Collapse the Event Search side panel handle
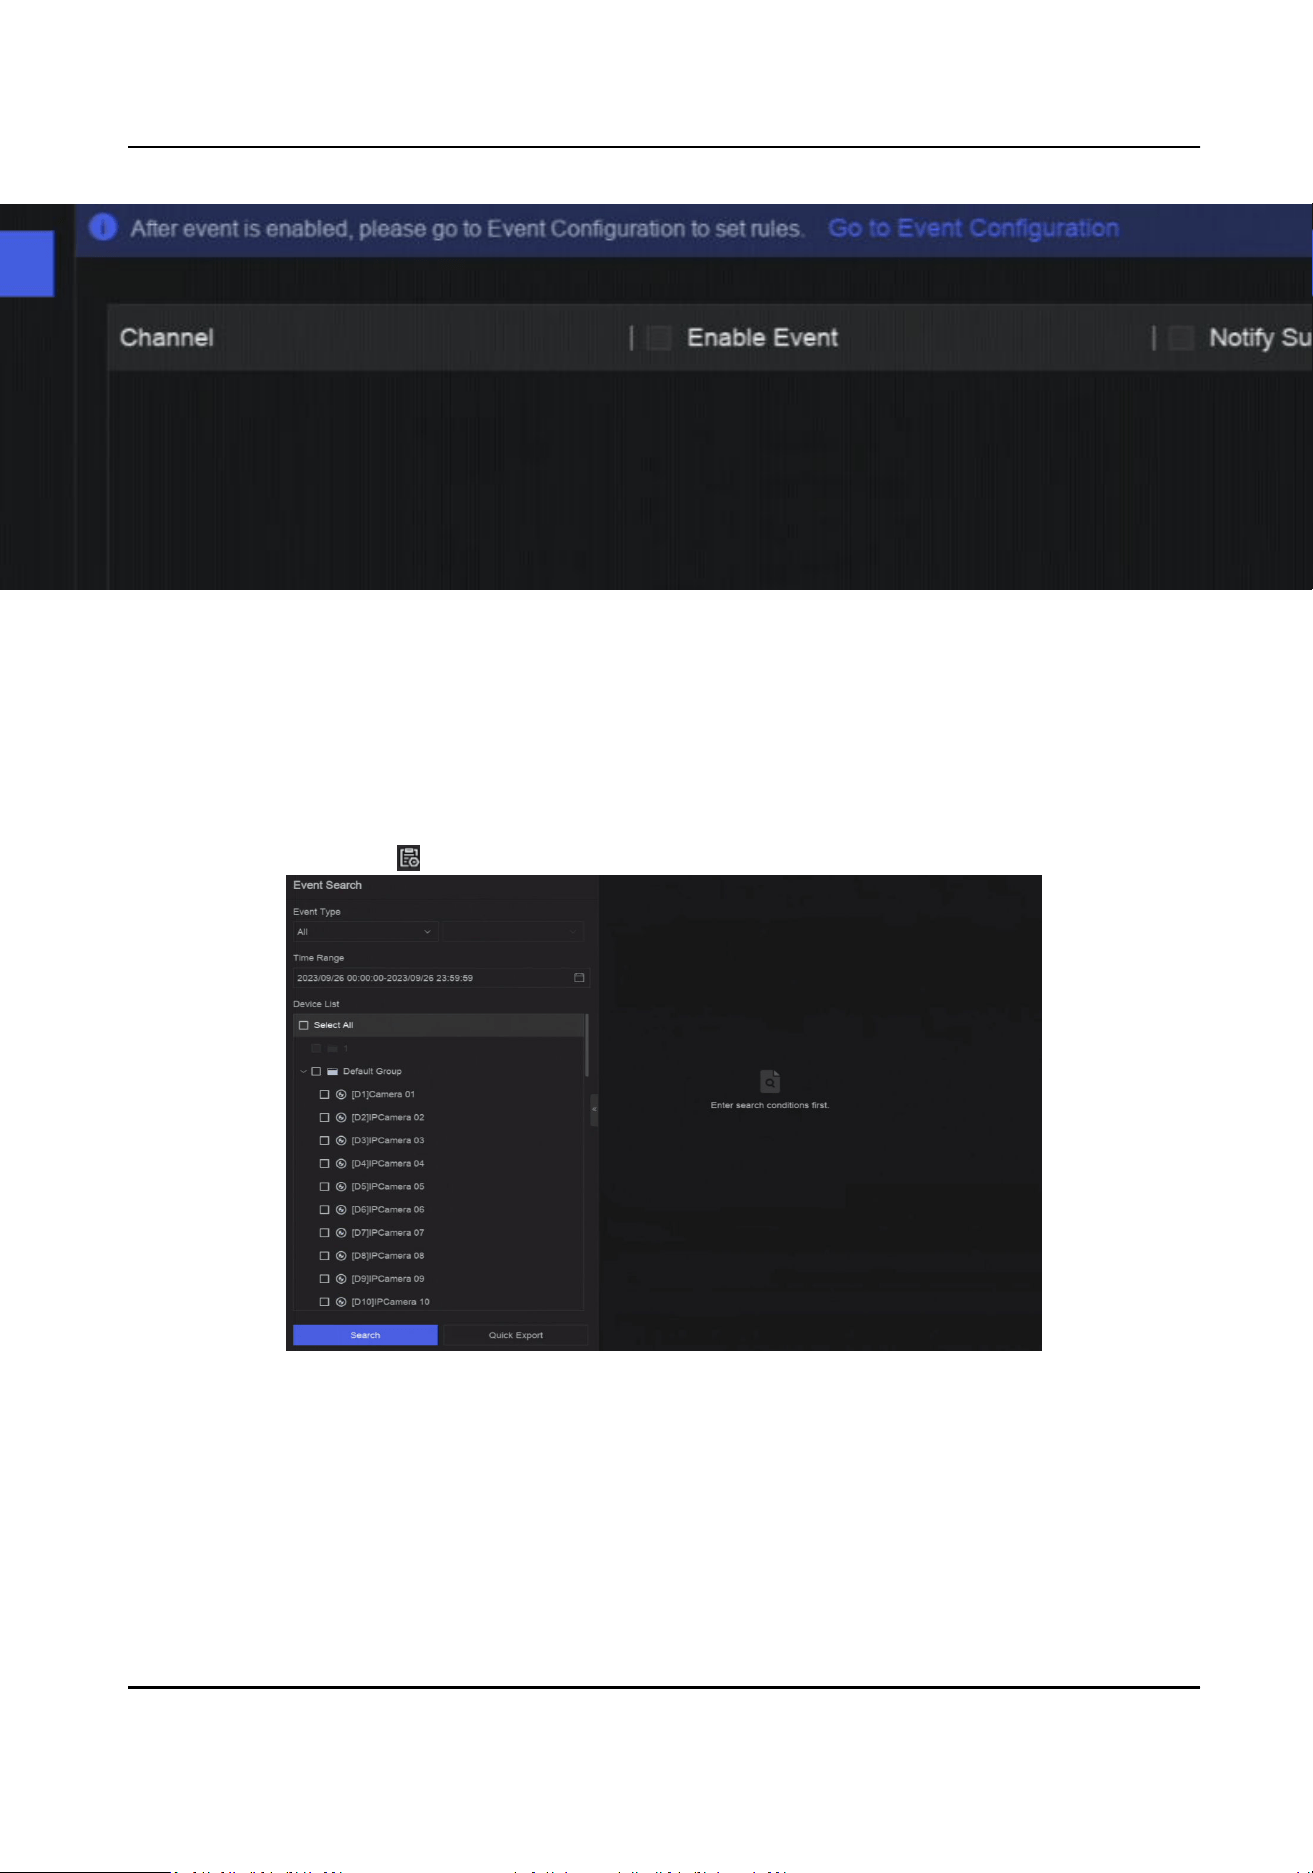Image resolution: width=1313 pixels, height=1873 pixels. click(x=594, y=1109)
